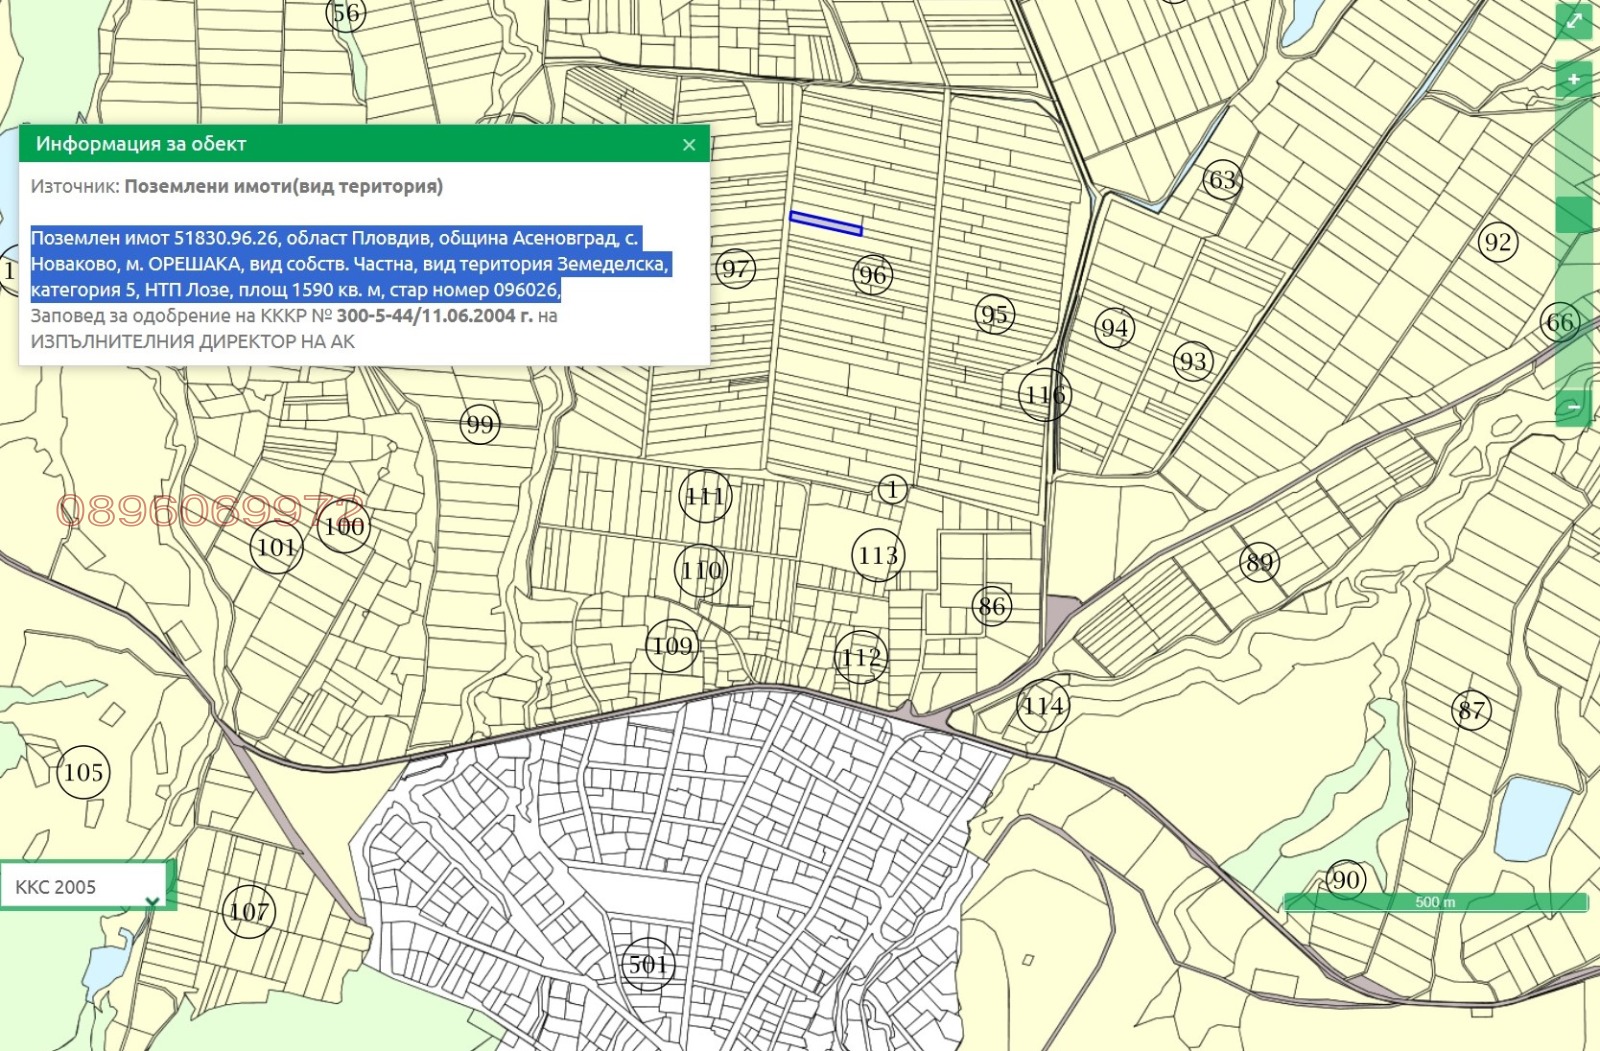Select the circled 113 map marker
The height and width of the screenshot is (1051, 1600).
[x=878, y=555]
